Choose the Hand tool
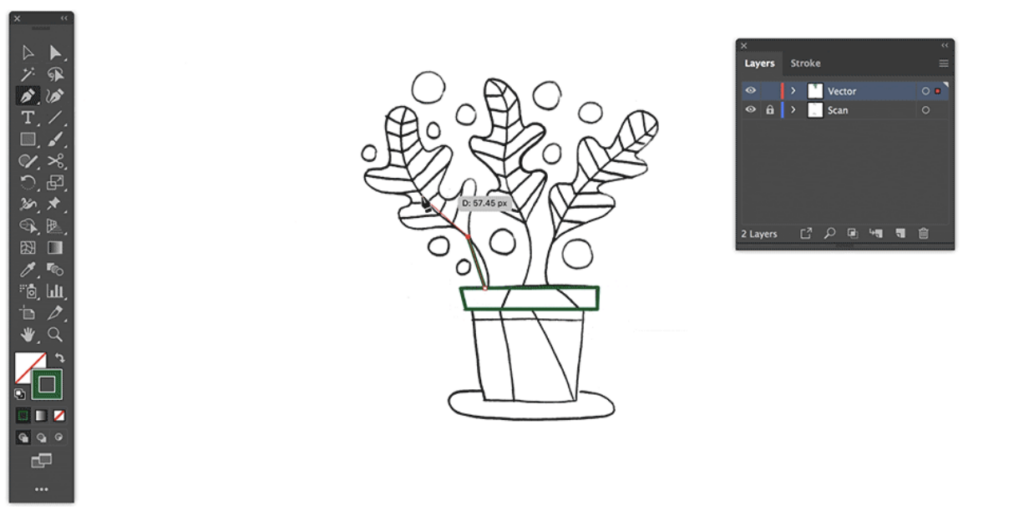This screenshot has width=1024, height=521. [x=28, y=334]
